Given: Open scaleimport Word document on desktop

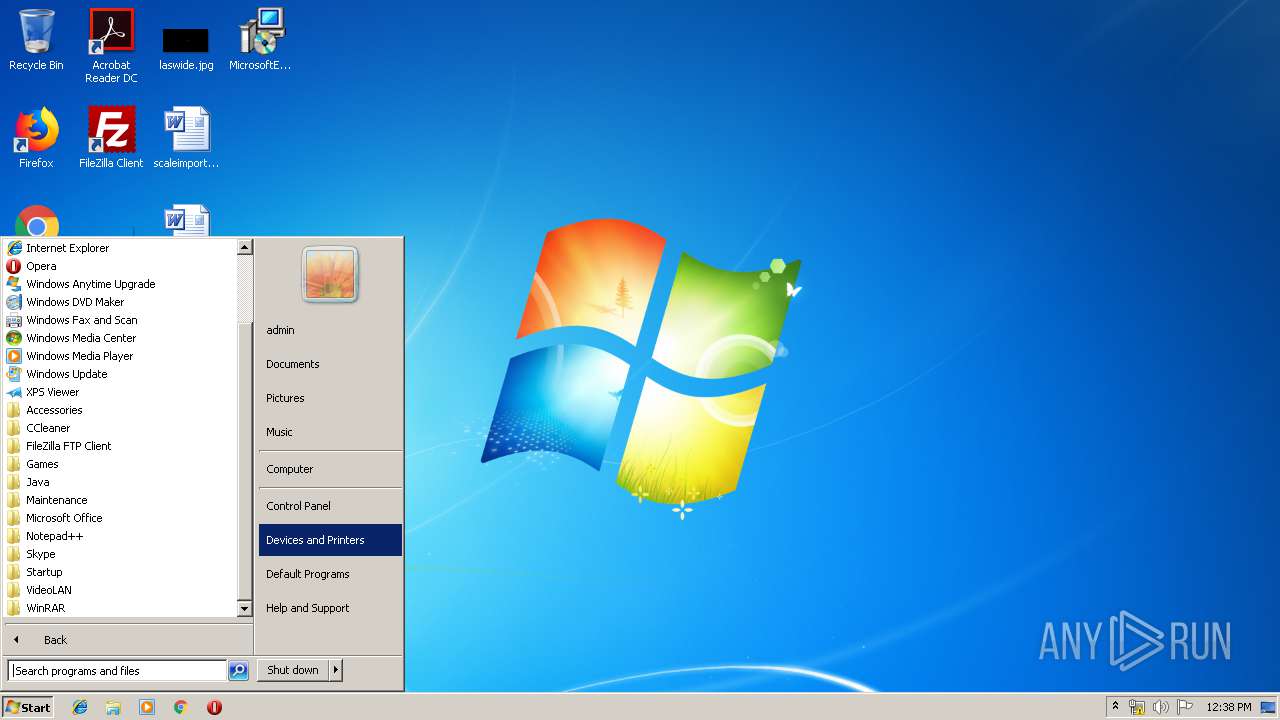Looking at the screenshot, I should pyautogui.click(x=186, y=138).
